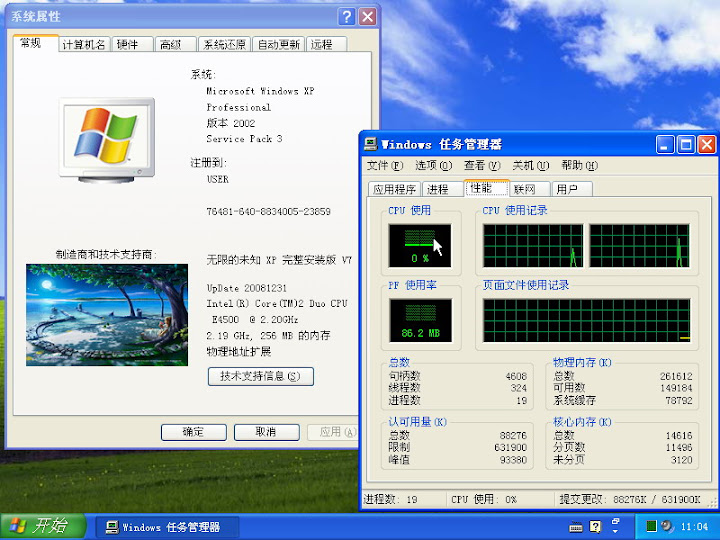Select the 常规 tab in 系统属性

(35, 43)
